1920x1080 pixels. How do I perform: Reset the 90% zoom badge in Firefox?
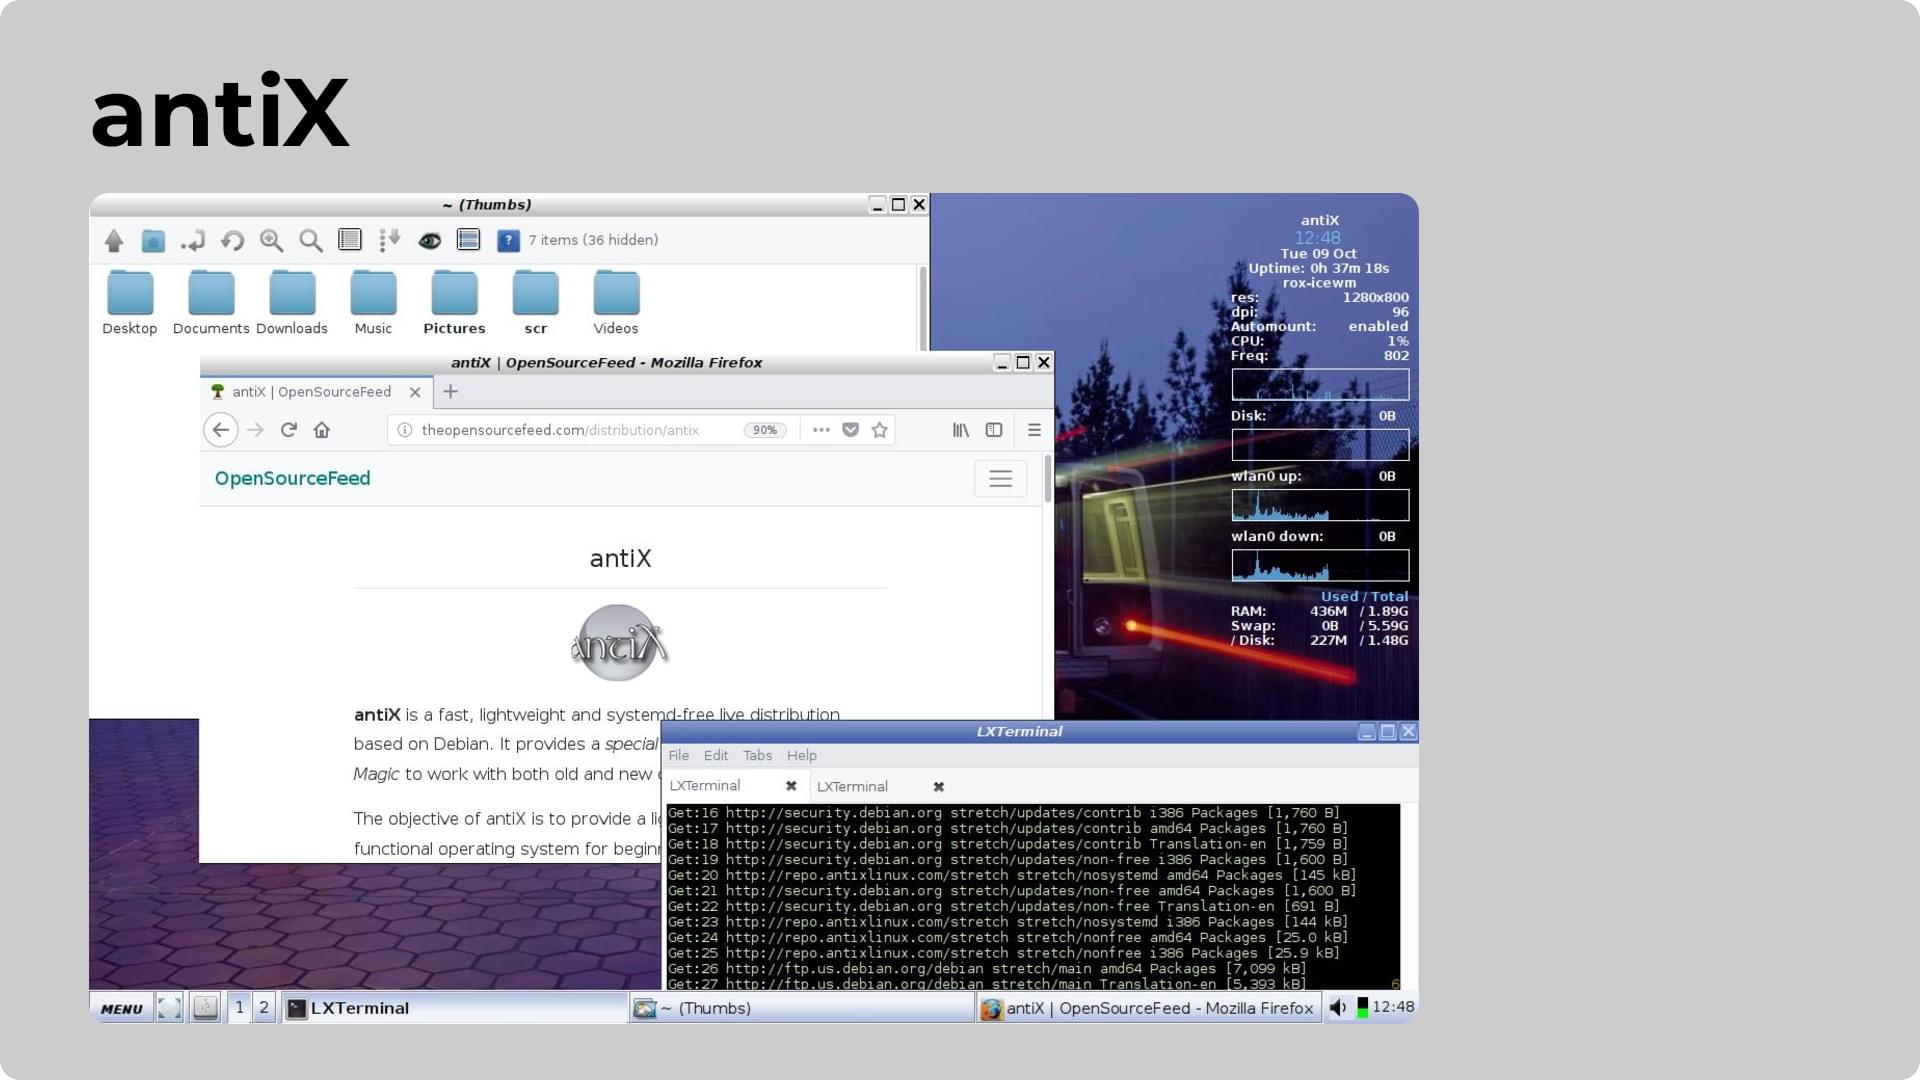765,430
